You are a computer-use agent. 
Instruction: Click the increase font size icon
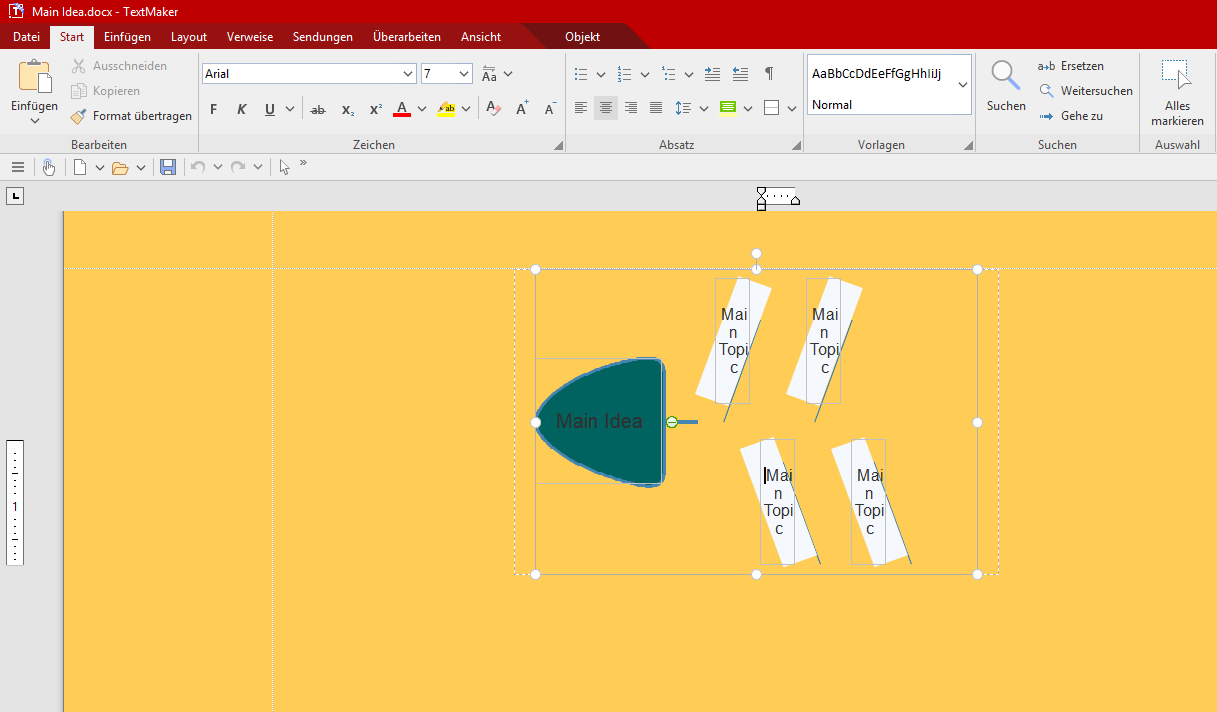click(522, 109)
